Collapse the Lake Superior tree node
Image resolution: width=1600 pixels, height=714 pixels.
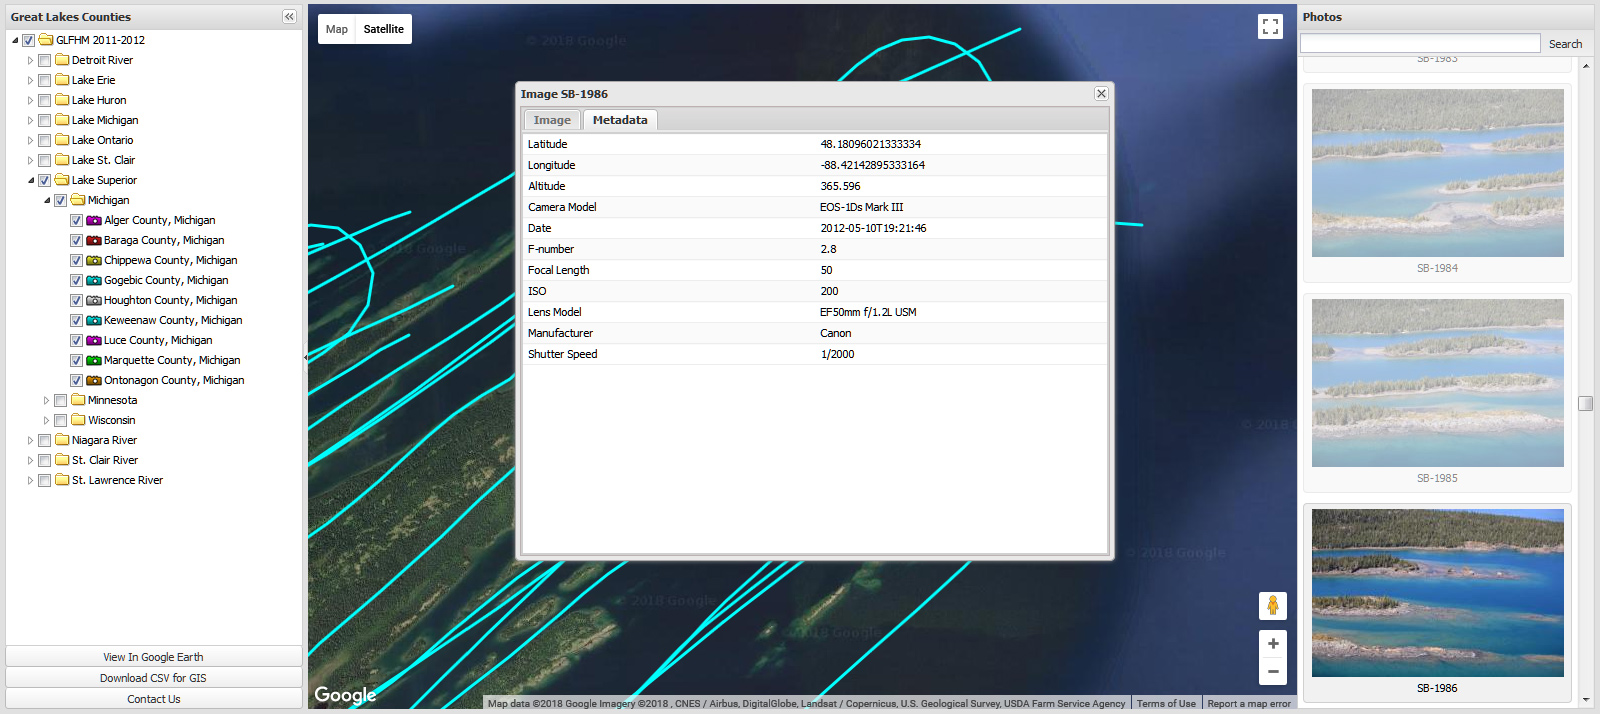click(30, 180)
